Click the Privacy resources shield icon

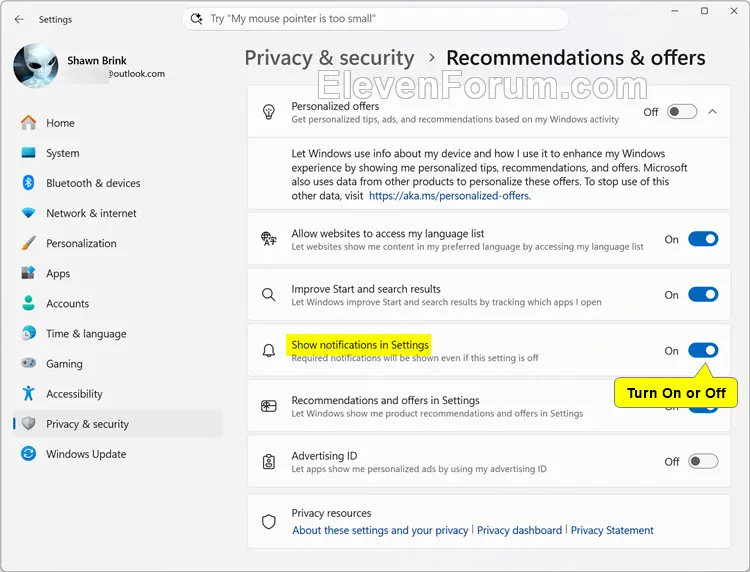(x=269, y=521)
